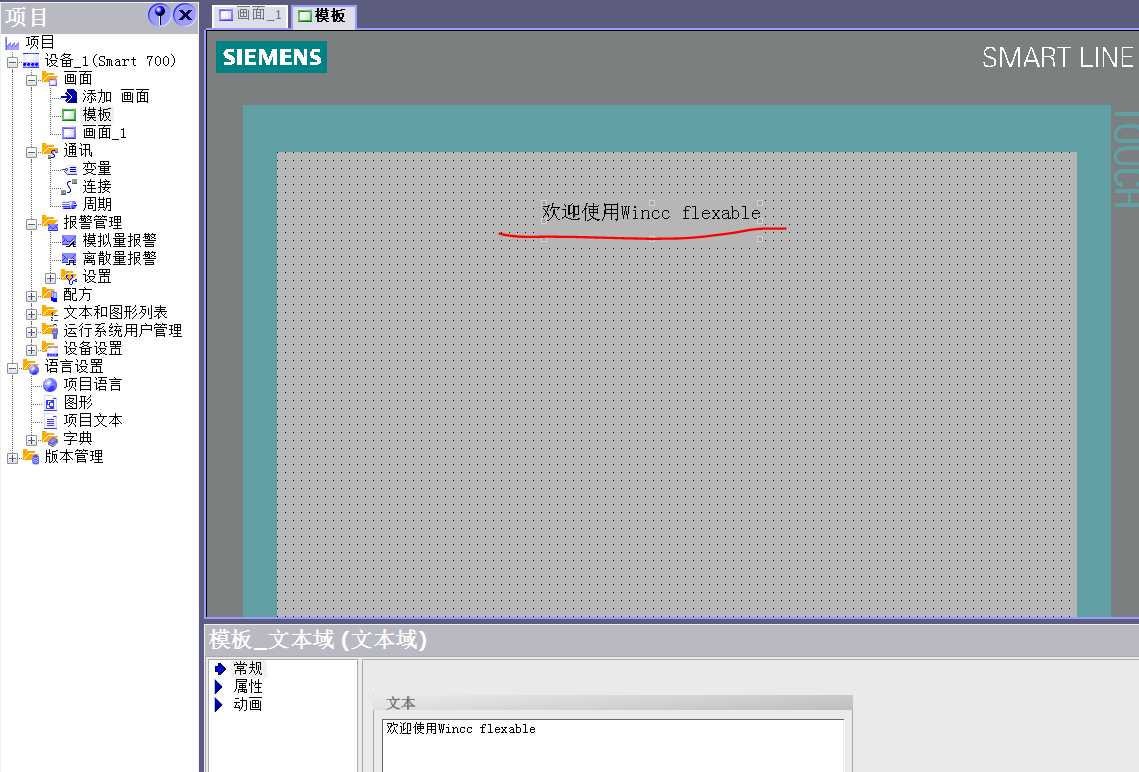Click the 画面_1 screen icon in tree

pos(69,133)
